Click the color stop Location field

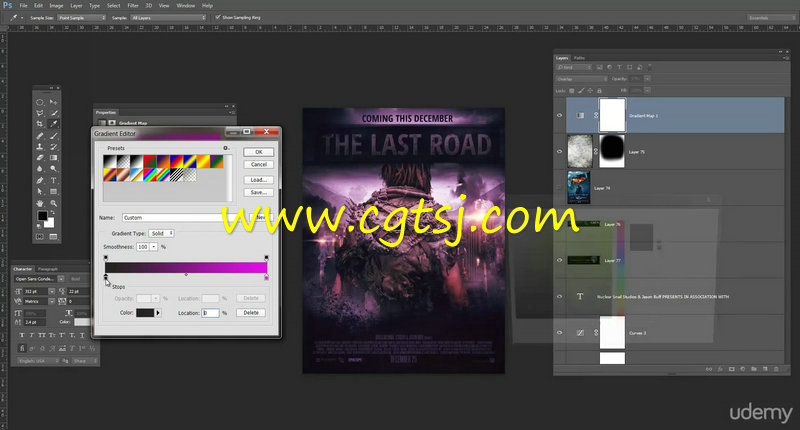pos(210,313)
